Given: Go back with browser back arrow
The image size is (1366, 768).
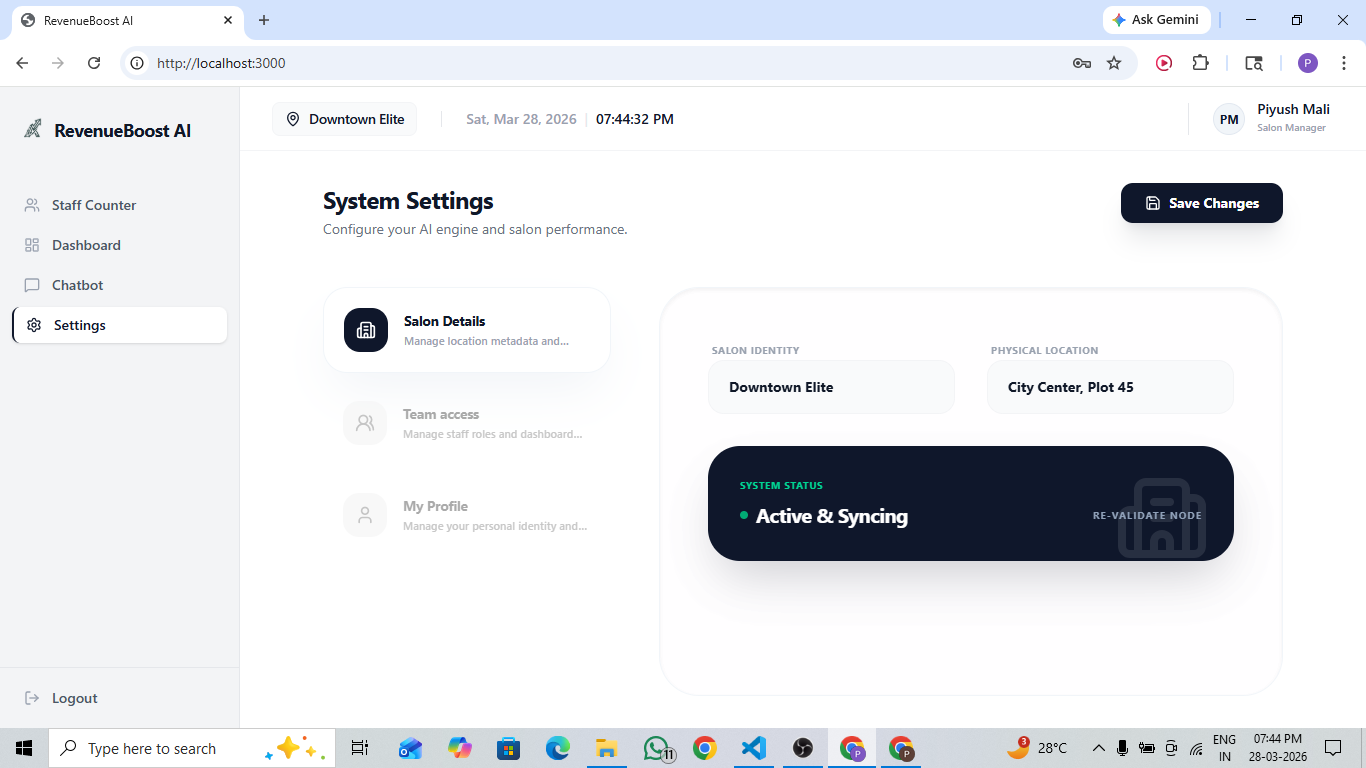Looking at the screenshot, I should pyautogui.click(x=22, y=63).
